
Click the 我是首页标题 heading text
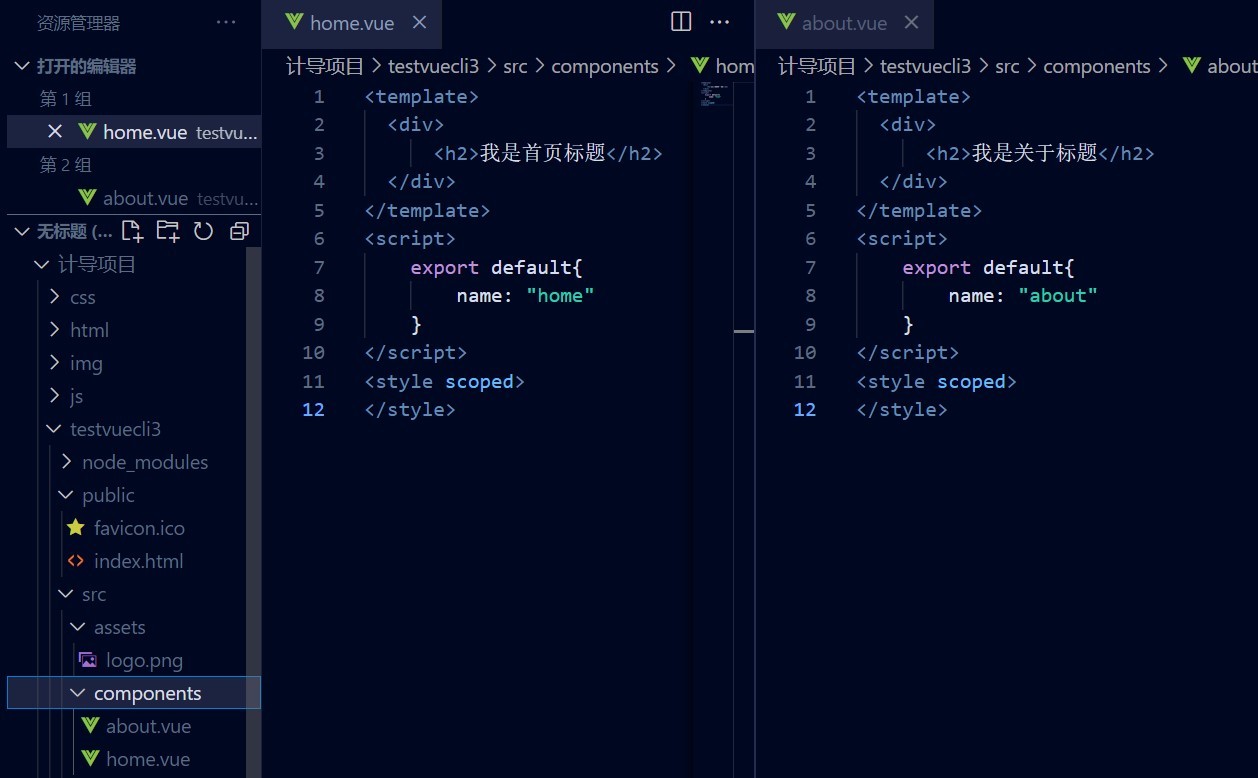(x=543, y=153)
